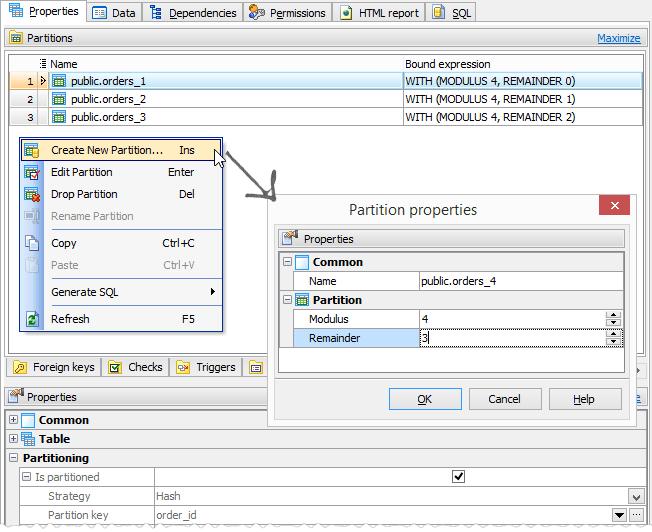Click the Partition key ellipsis button
Image resolution: width=652 pixels, height=532 pixels.
(636, 515)
